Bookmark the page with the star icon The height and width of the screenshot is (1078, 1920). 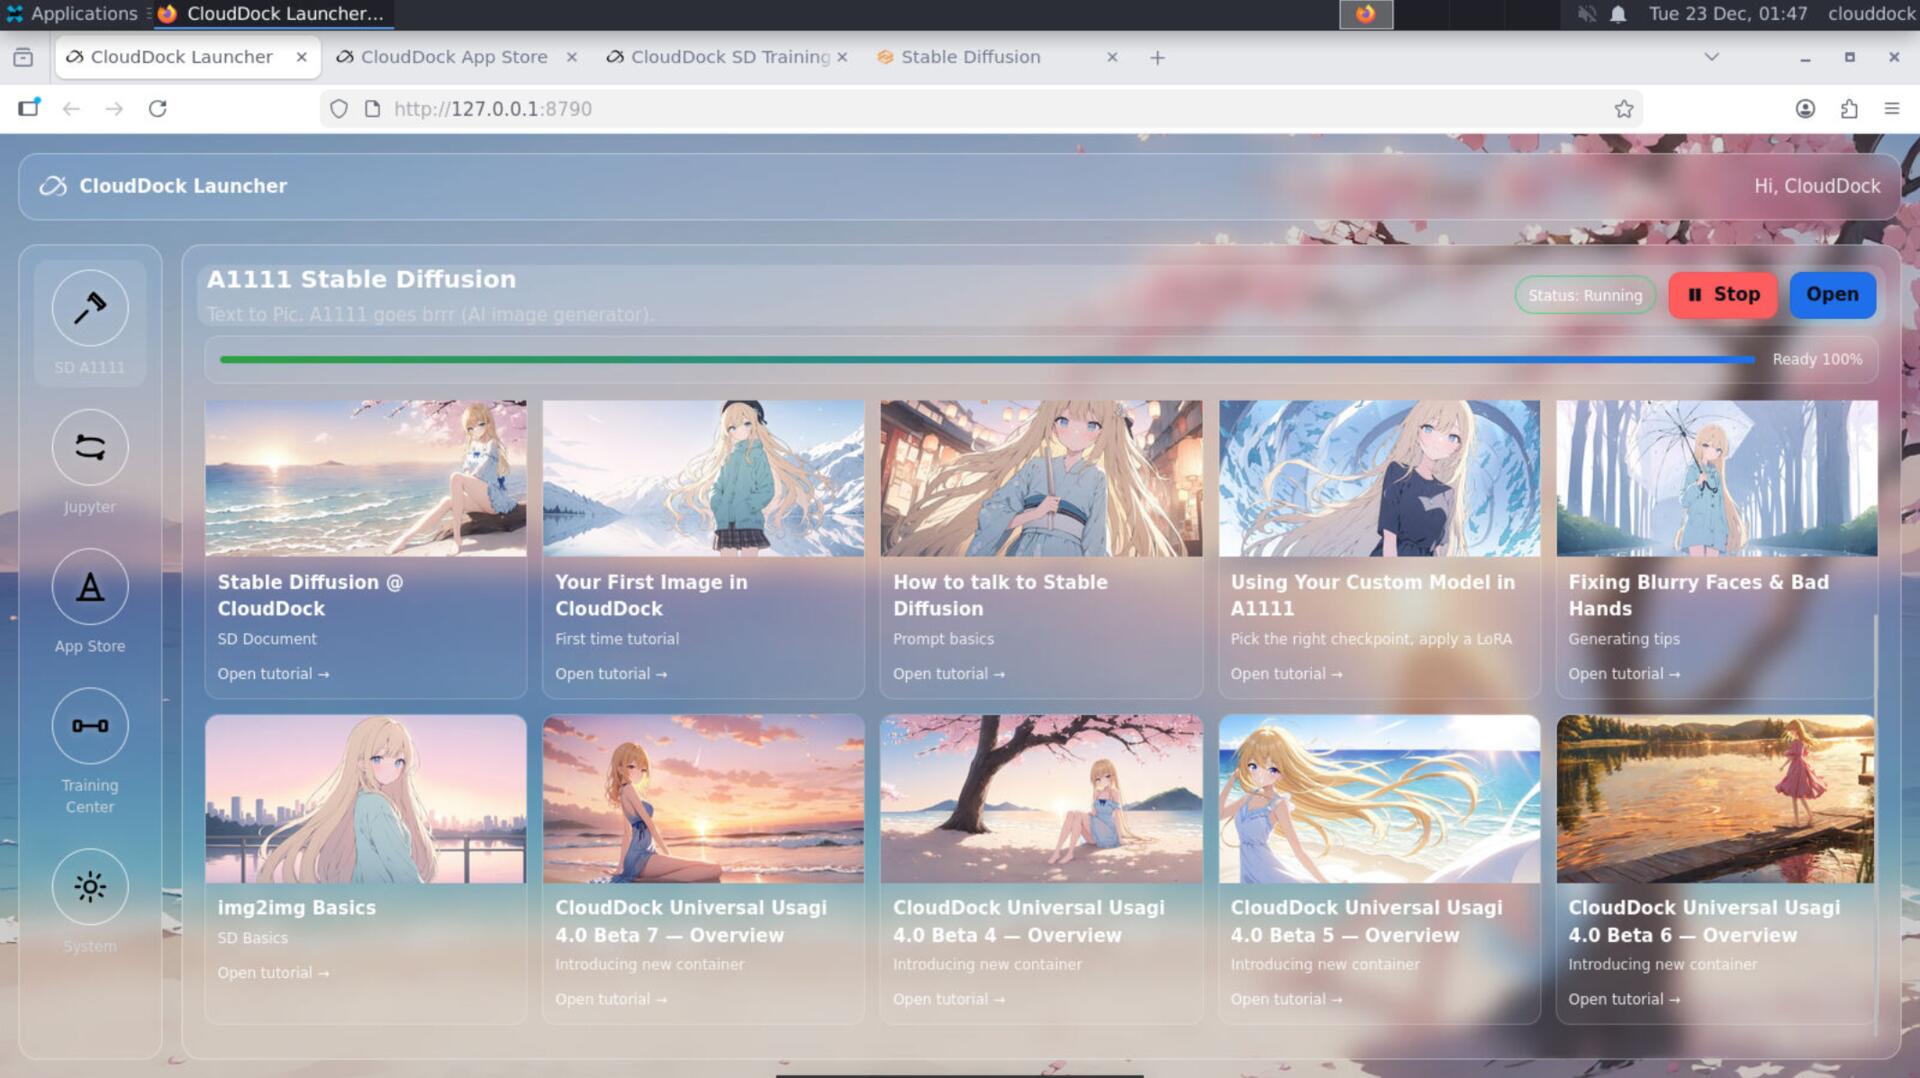1624,108
